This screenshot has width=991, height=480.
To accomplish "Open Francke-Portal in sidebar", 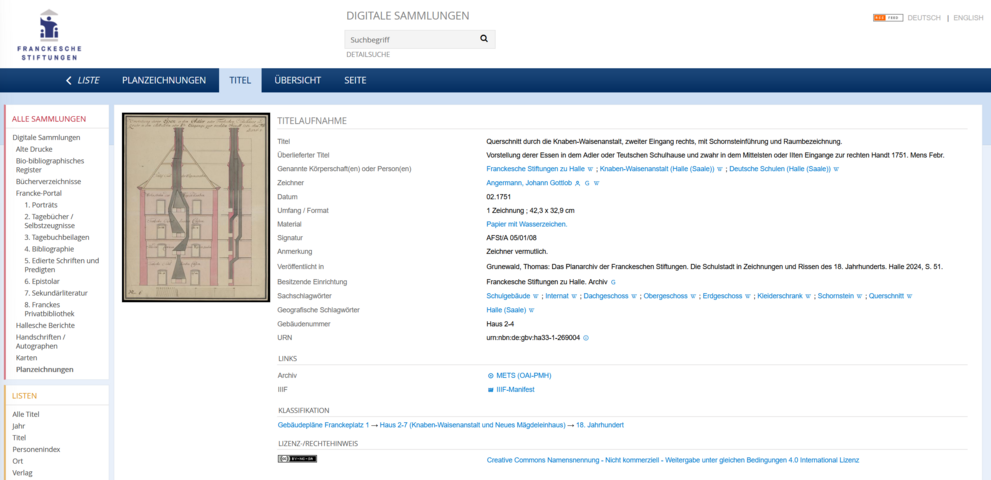I will pos(39,193).
